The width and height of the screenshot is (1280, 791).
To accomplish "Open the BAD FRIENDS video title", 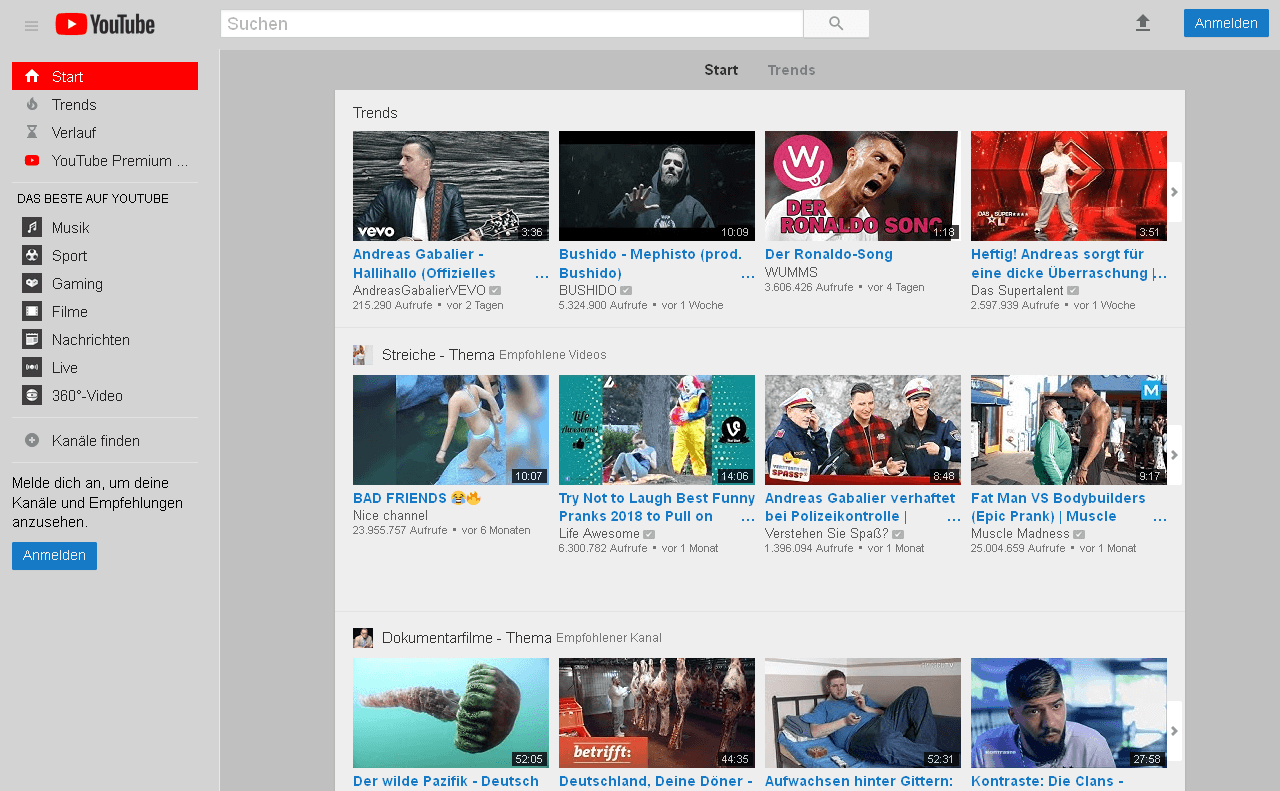I will pyautogui.click(x=417, y=498).
